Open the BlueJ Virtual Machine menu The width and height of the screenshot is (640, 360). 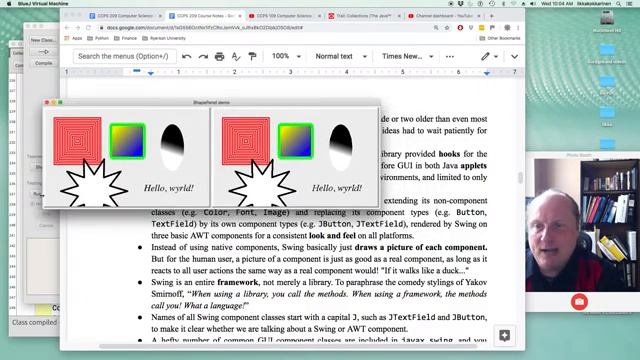pyautogui.click(x=43, y=4)
